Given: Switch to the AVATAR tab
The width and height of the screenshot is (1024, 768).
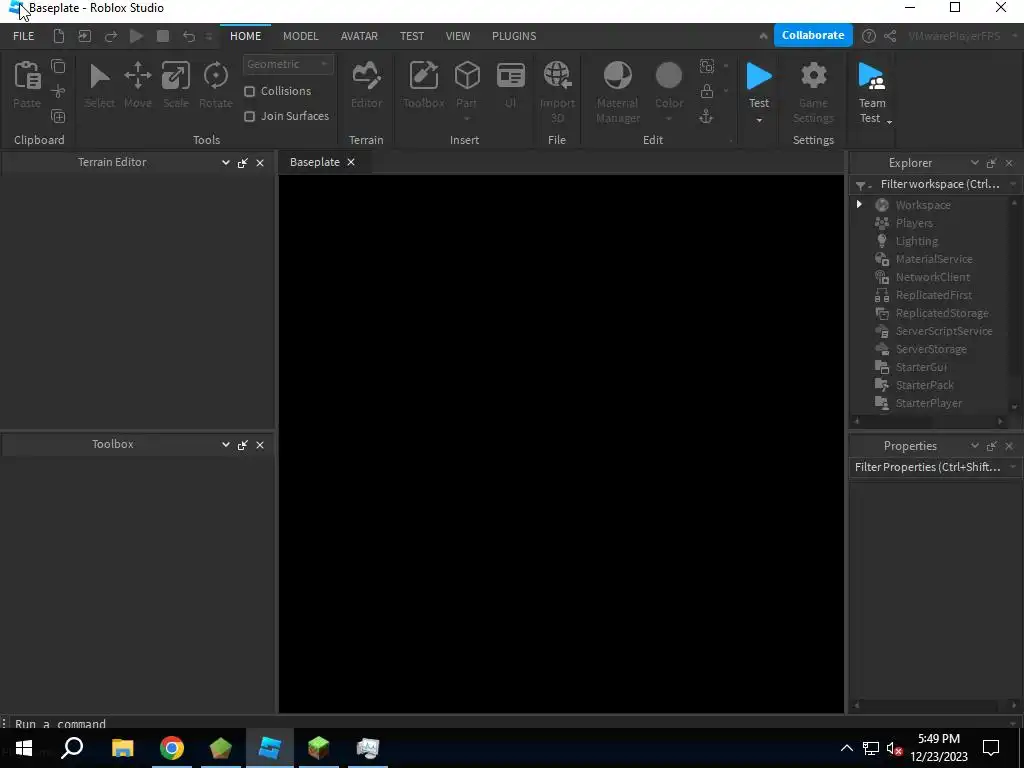Looking at the screenshot, I should pyautogui.click(x=359, y=36).
